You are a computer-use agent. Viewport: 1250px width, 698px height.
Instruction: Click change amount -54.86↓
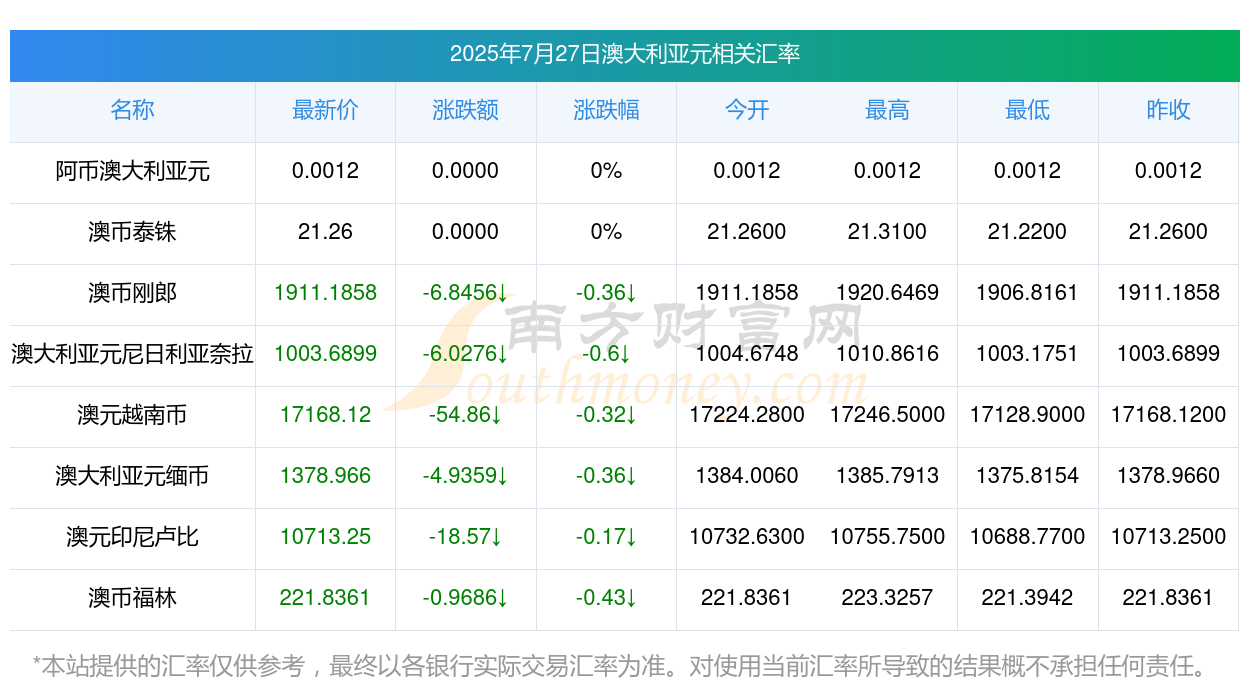(x=465, y=415)
